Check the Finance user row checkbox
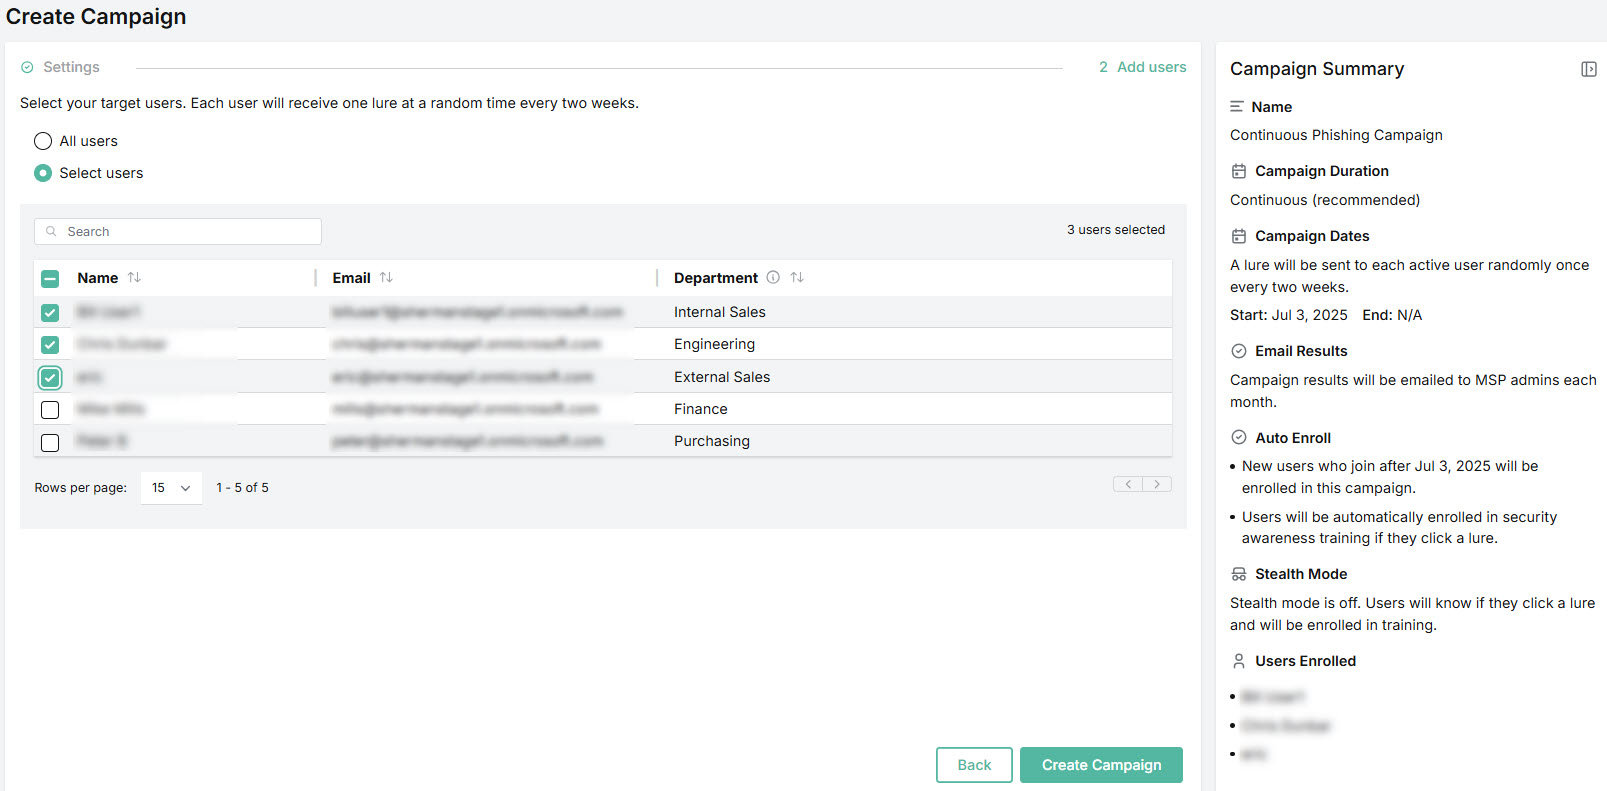The height and width of the screenshot is (791, 1607). [x=50, y=410]
